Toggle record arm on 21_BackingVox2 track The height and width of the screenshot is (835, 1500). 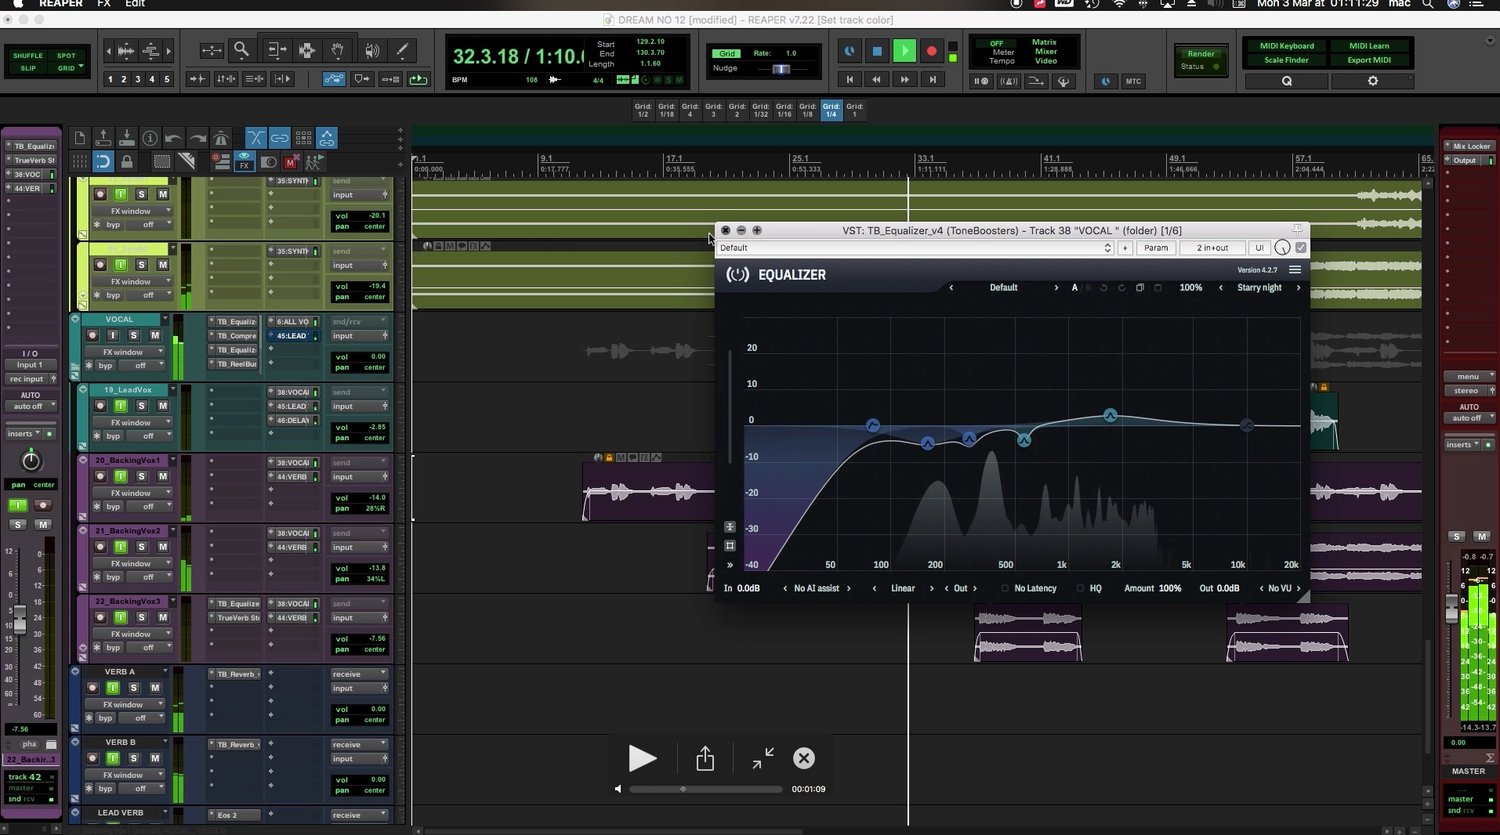[100, 547]
